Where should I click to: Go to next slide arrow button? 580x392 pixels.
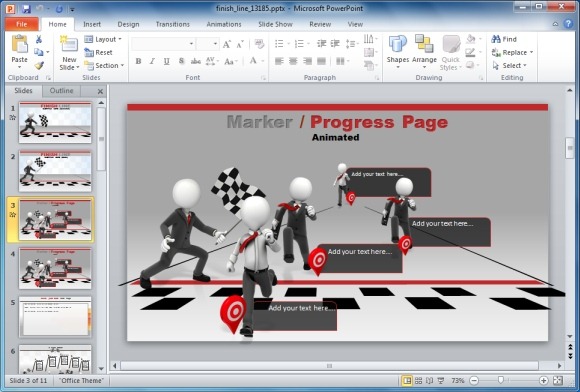(x=570, y=356)
